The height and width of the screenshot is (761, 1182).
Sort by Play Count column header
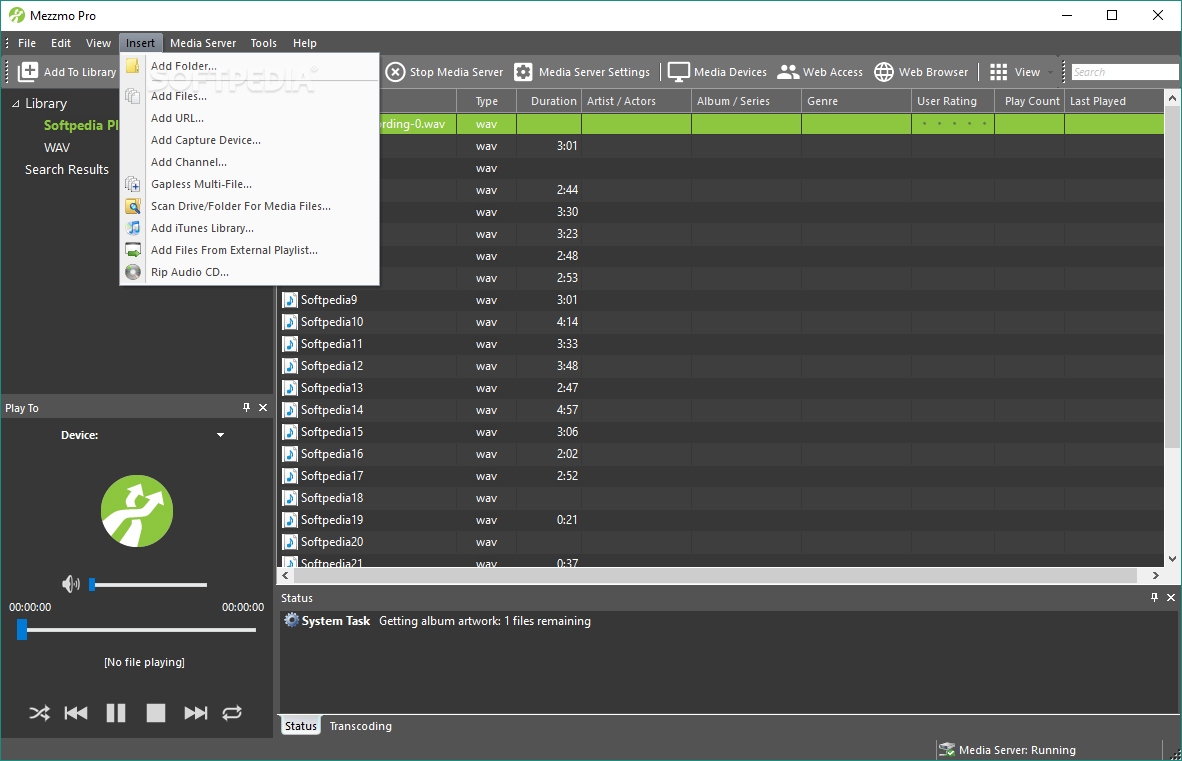pos(1030,101)
